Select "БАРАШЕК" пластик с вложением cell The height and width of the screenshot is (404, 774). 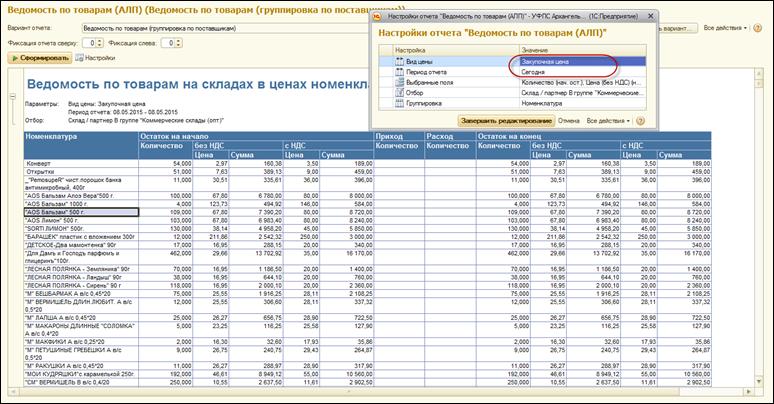click(x=81, y=237)
